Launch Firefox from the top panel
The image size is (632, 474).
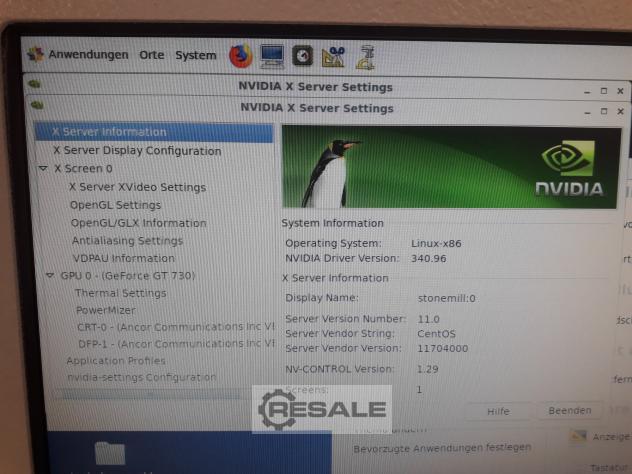click(x=241, y=56)
